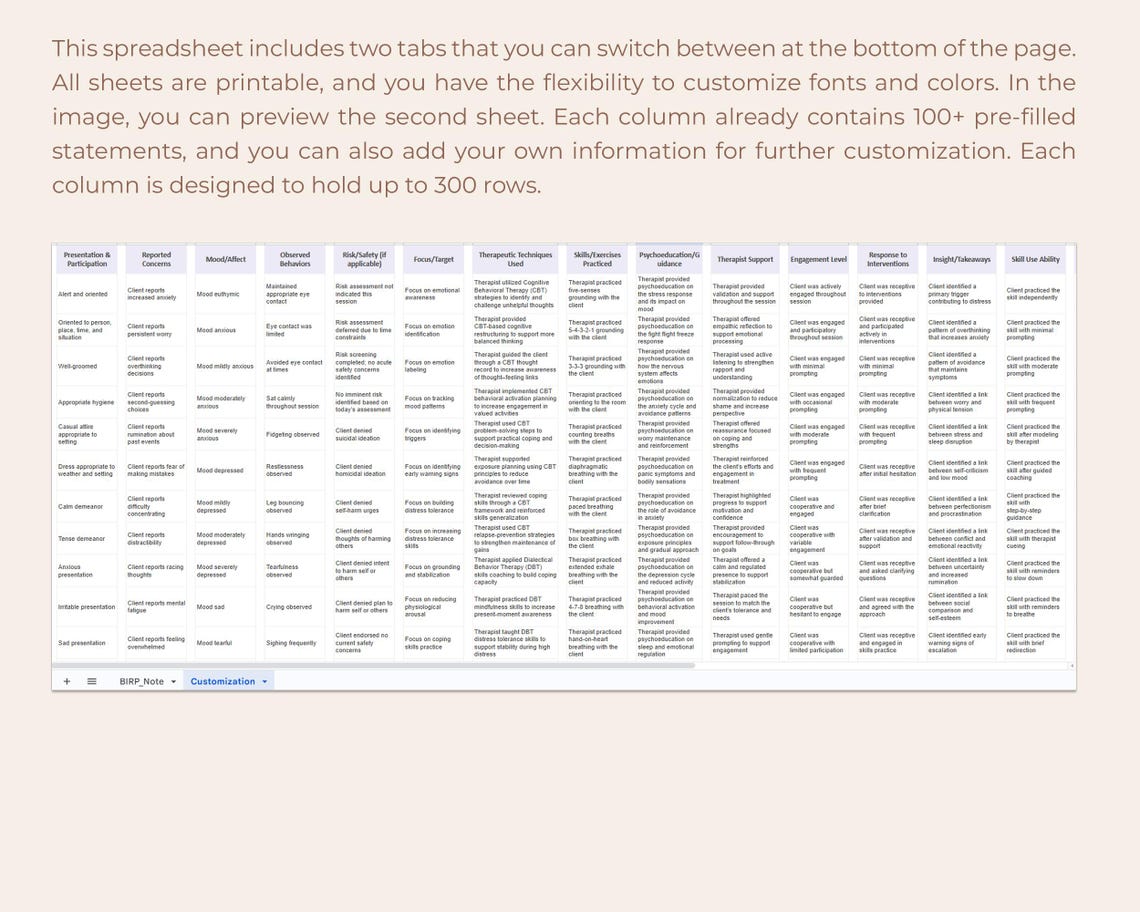Select the "Response to Interventions" header
Image resolution: width=1140 pixels, height=912 pixels.
coord(888,260)
